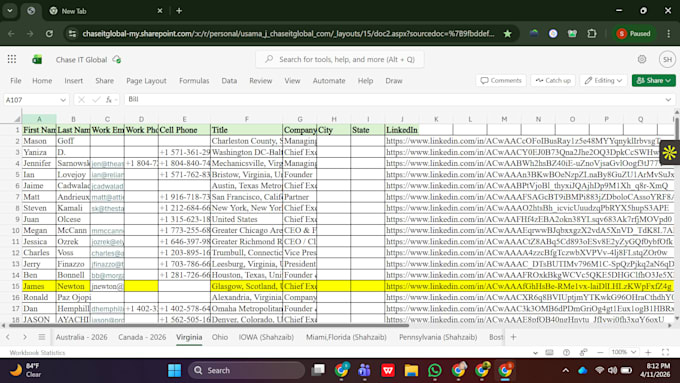
Task: Open the 100% zoom level dropdown
Action: [x=624, y=352]
